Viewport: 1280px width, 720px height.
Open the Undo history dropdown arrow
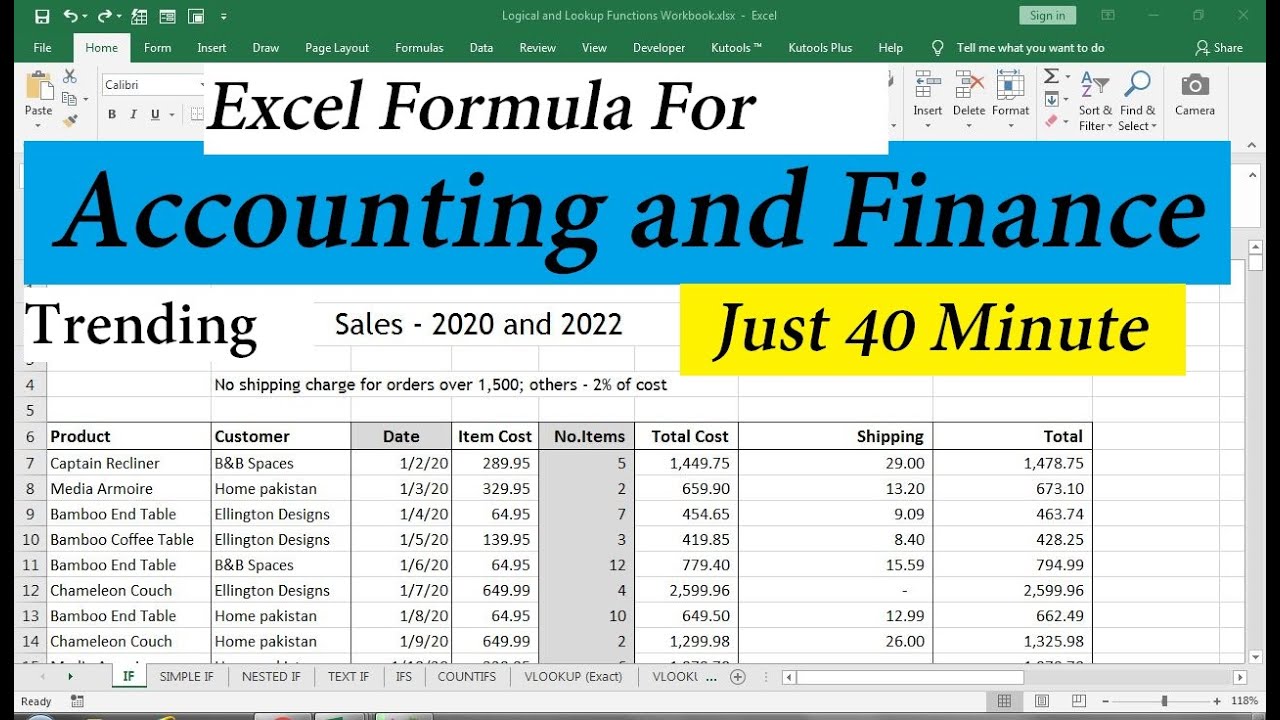(x=86, y=17)
